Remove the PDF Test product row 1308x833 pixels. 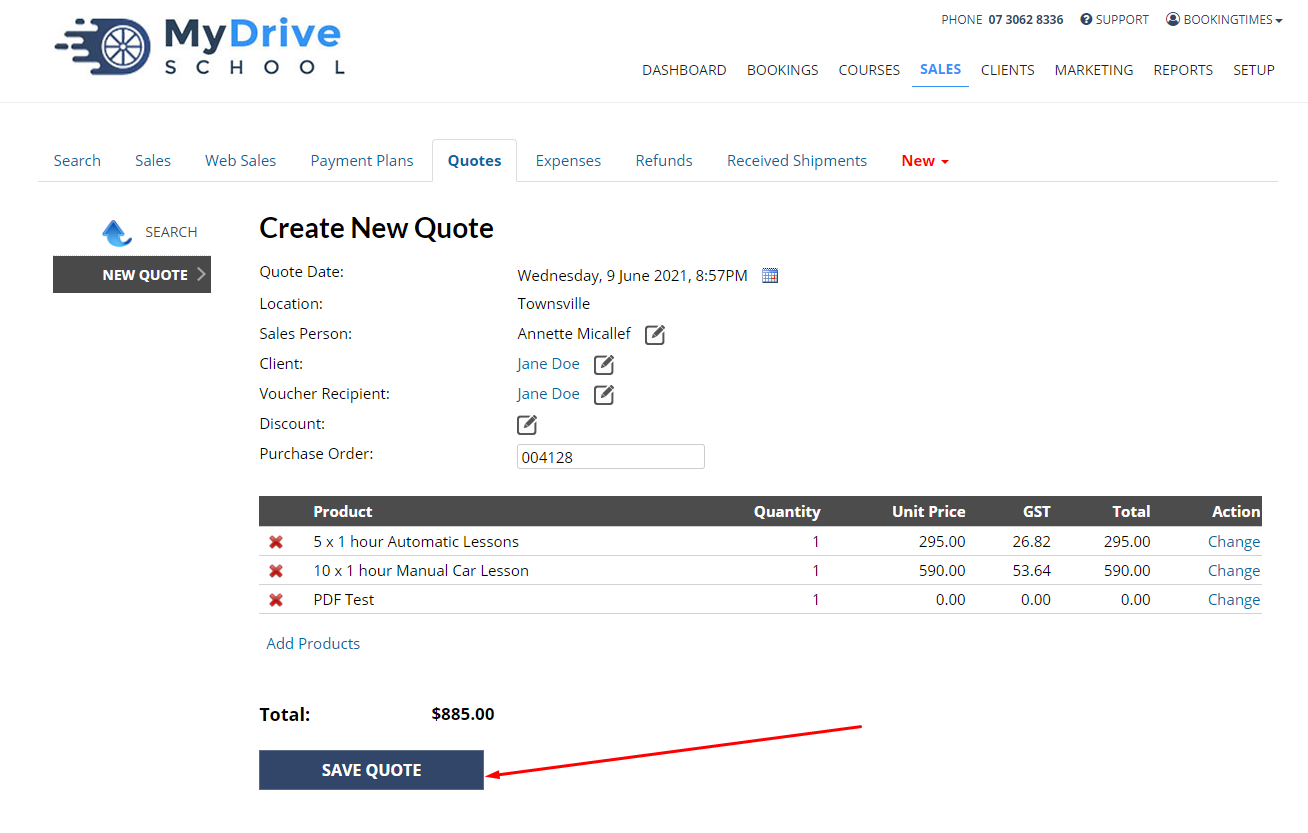276,600
